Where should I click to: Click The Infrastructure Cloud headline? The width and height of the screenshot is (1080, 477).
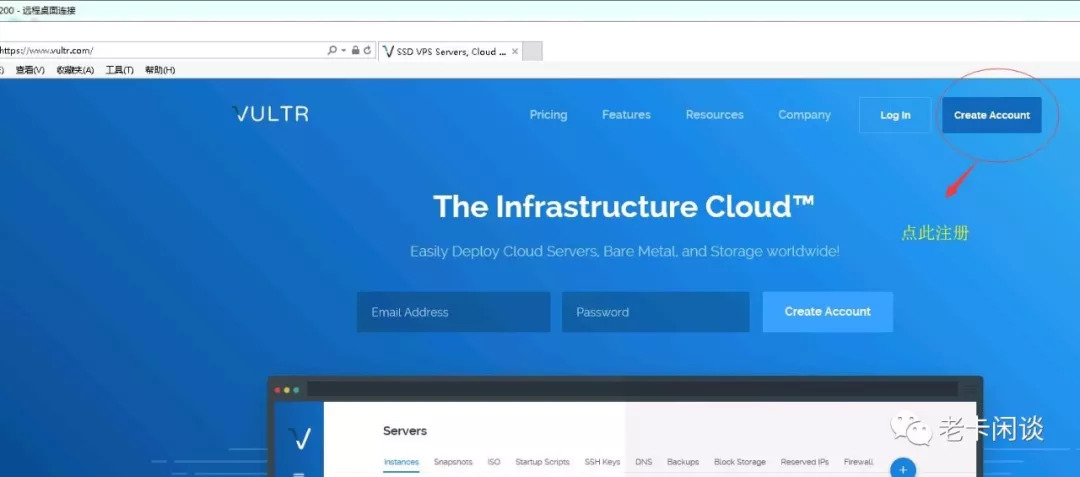pos(624,206)
